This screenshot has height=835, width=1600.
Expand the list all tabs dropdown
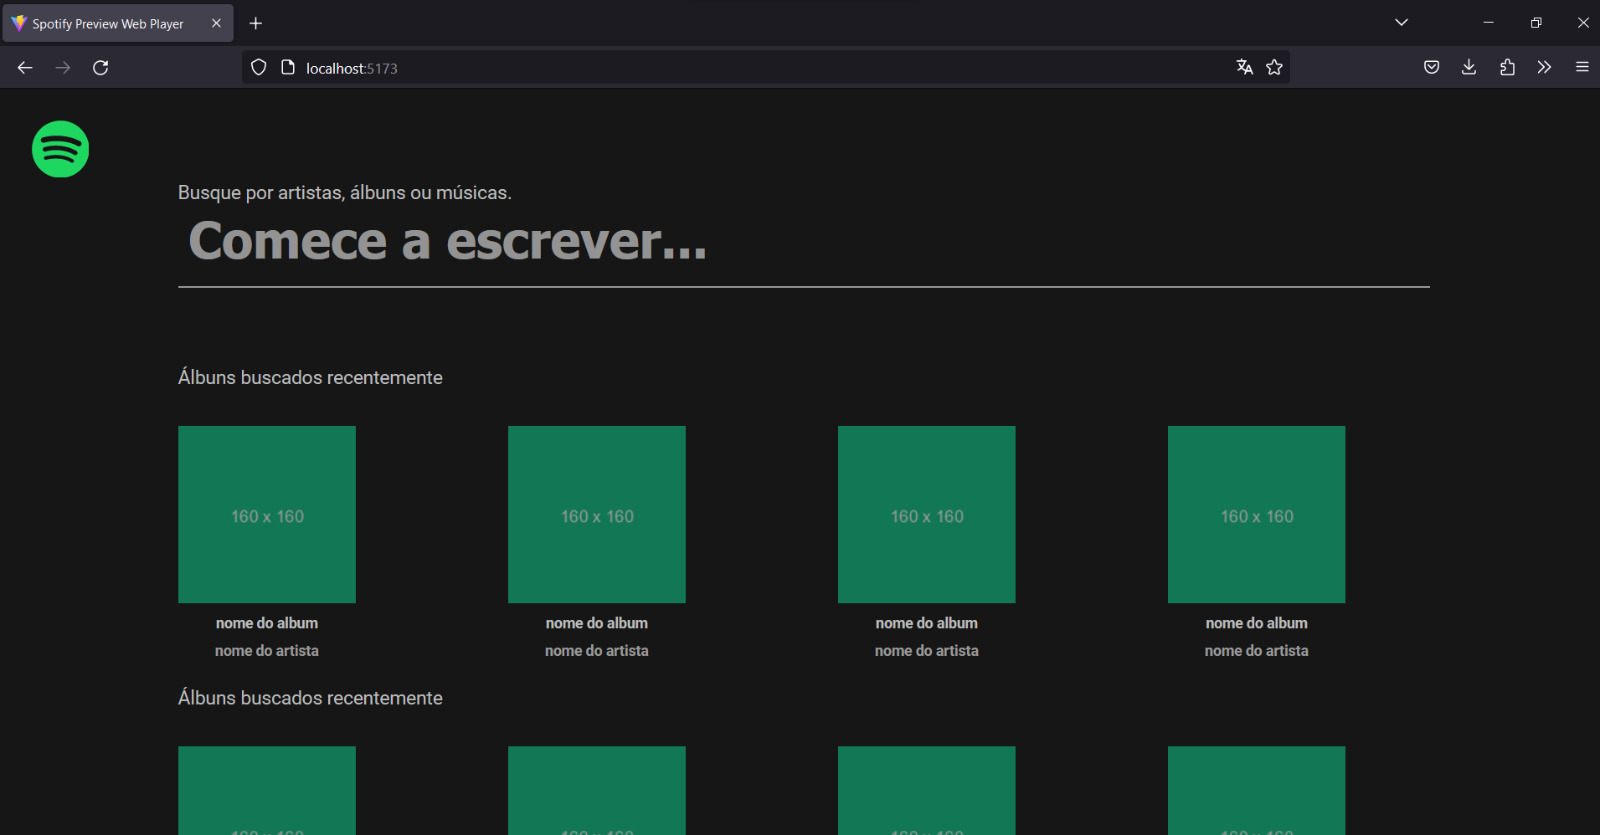[x=1401, y=22]
